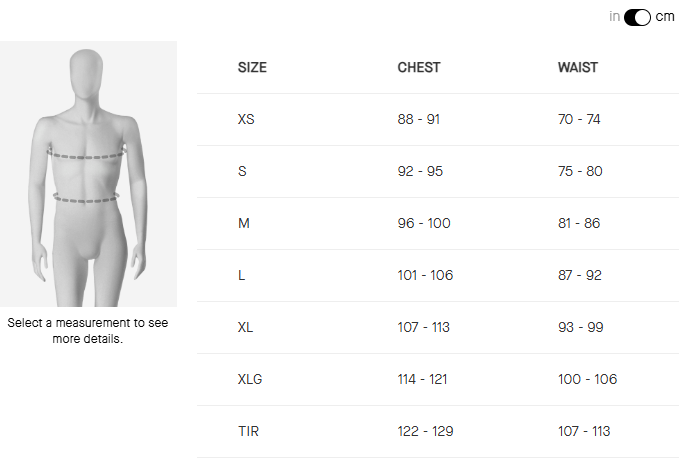Screen dimensions: 689x469
Task: Pick the L size row label
Action: (242, 275)
